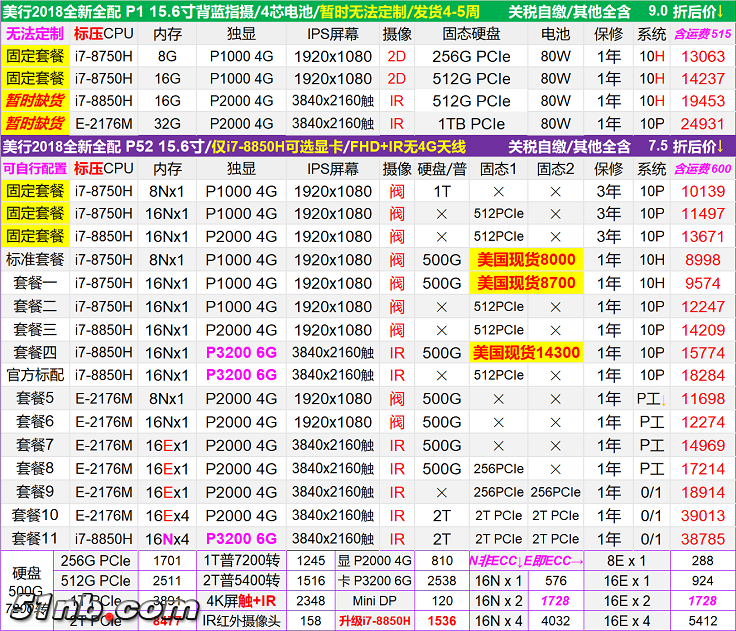The height and width of the screenshot is (631, 736).
Task: Click the 含运费515 pink label
Action: click(x=702, y=33)
